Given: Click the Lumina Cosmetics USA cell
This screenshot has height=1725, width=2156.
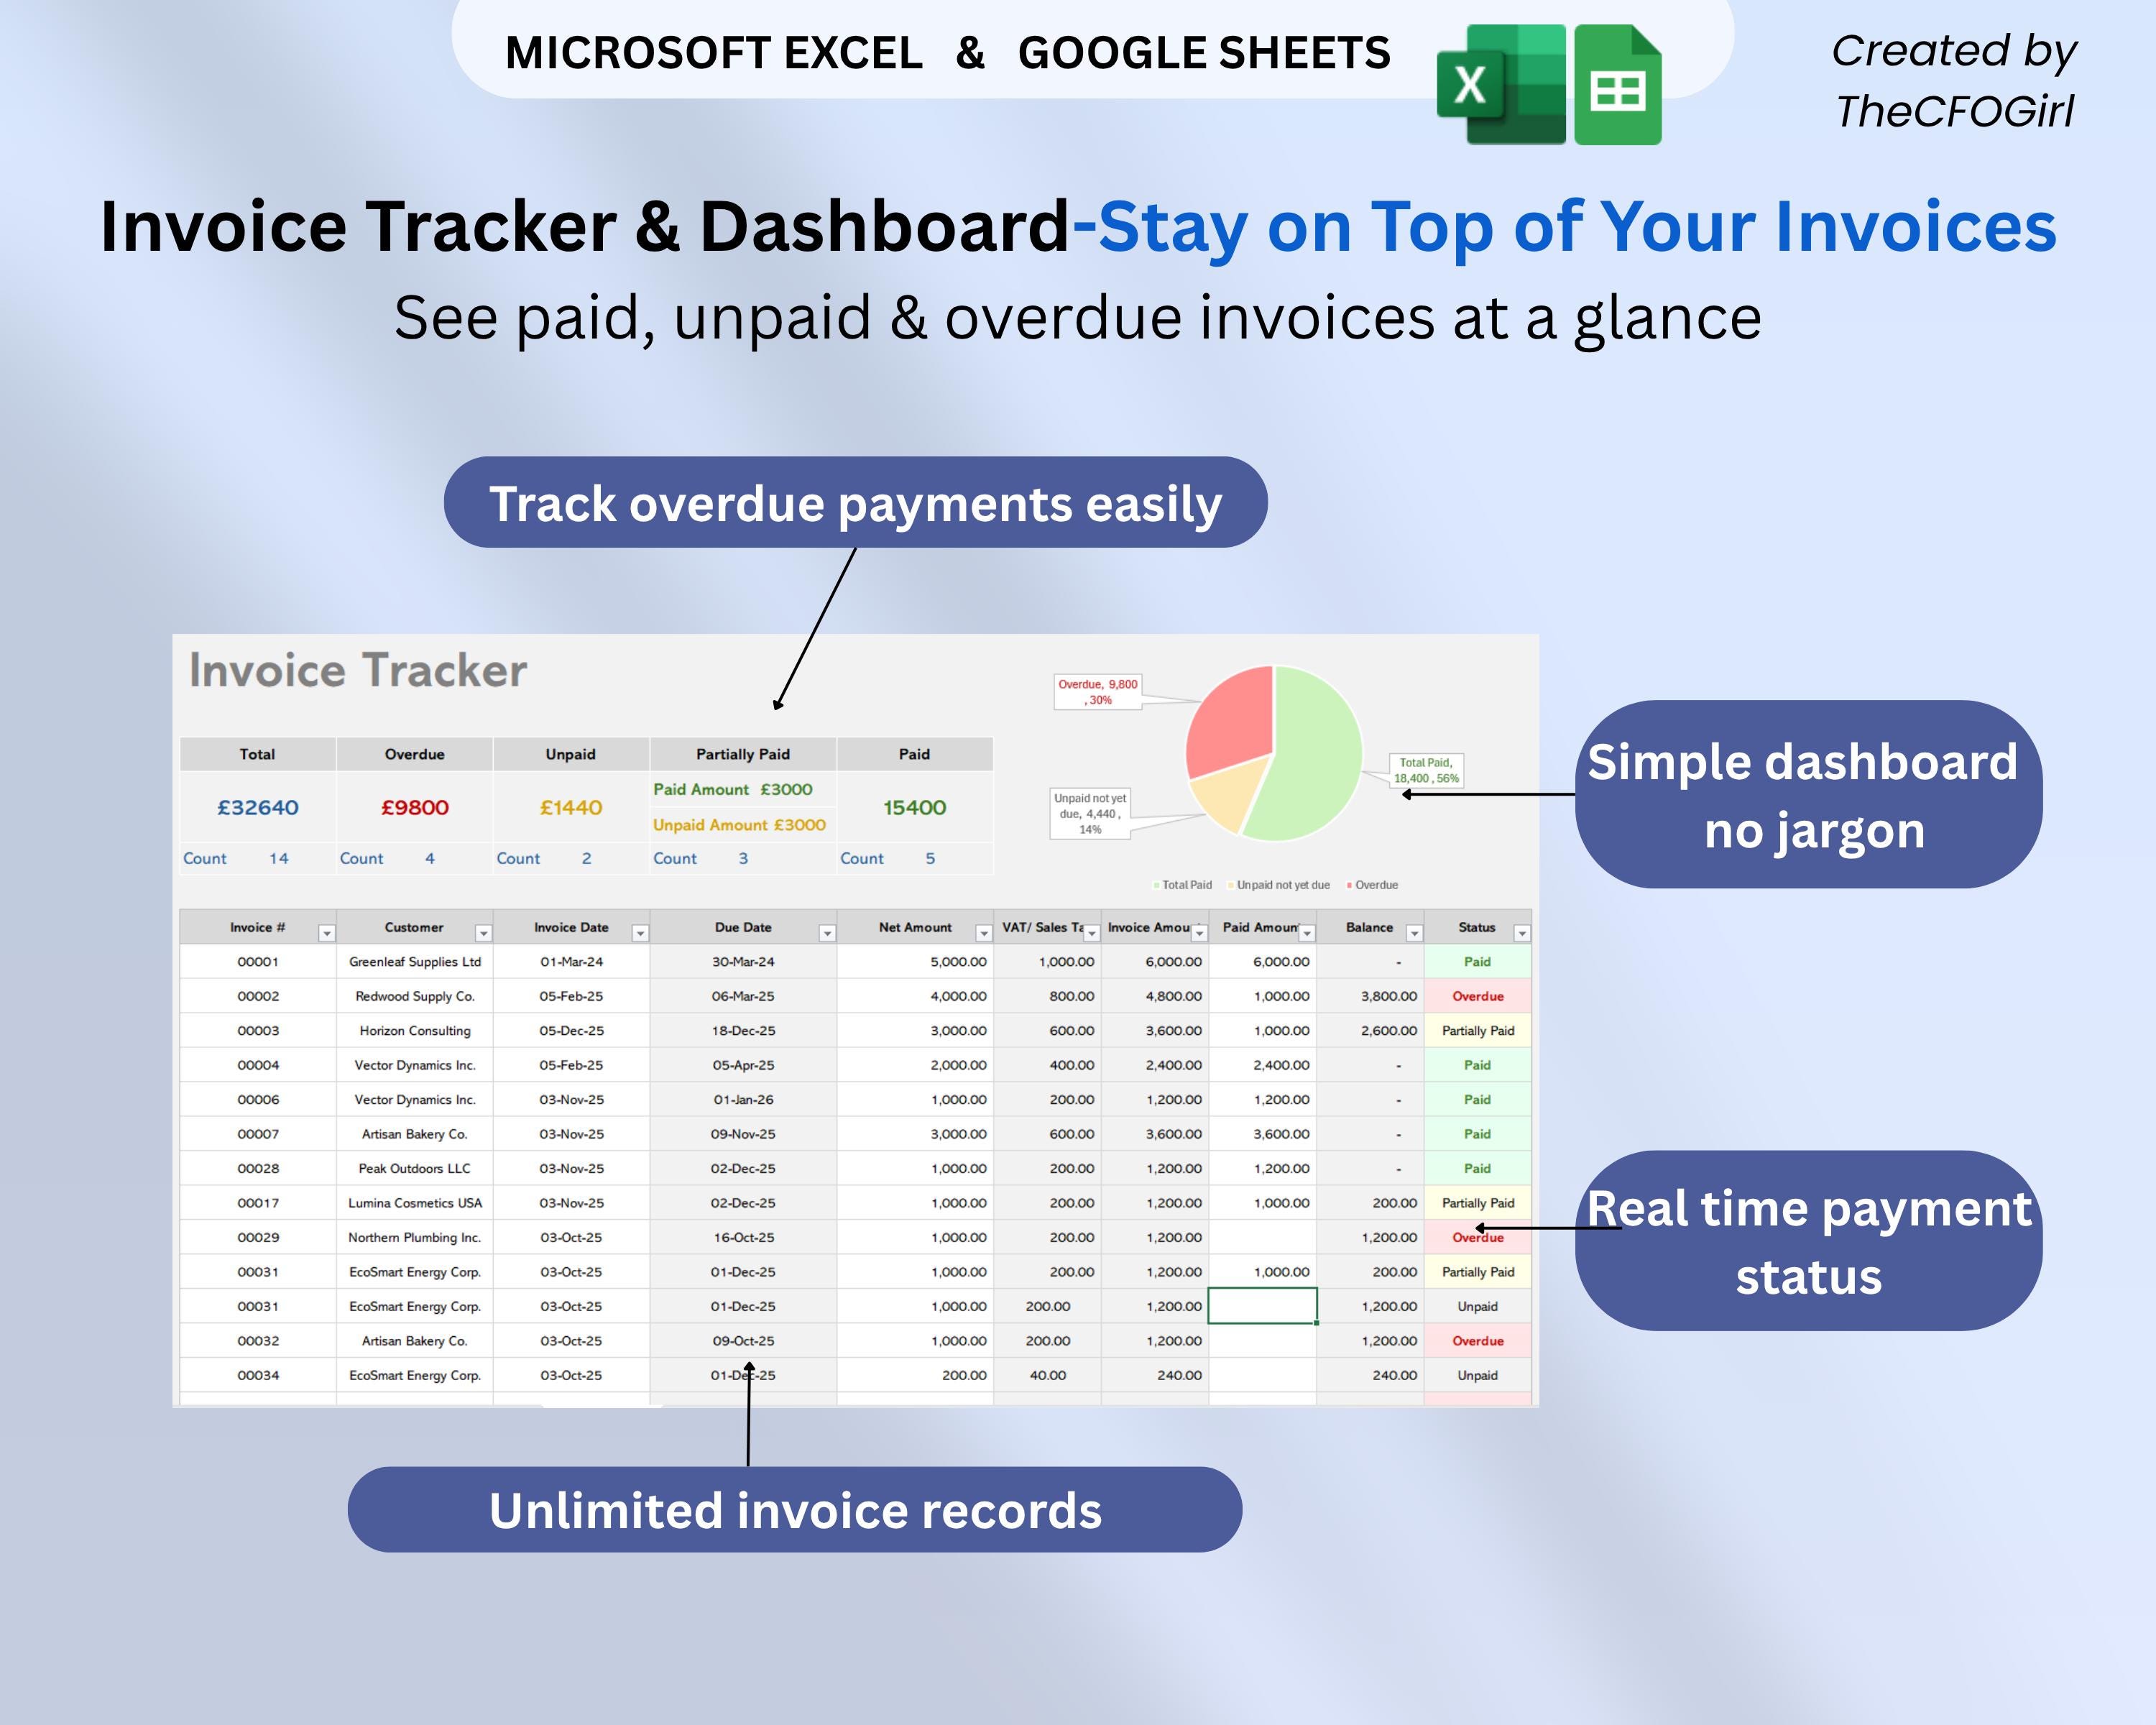Looking at the screenshot, I should [415, 1203].
